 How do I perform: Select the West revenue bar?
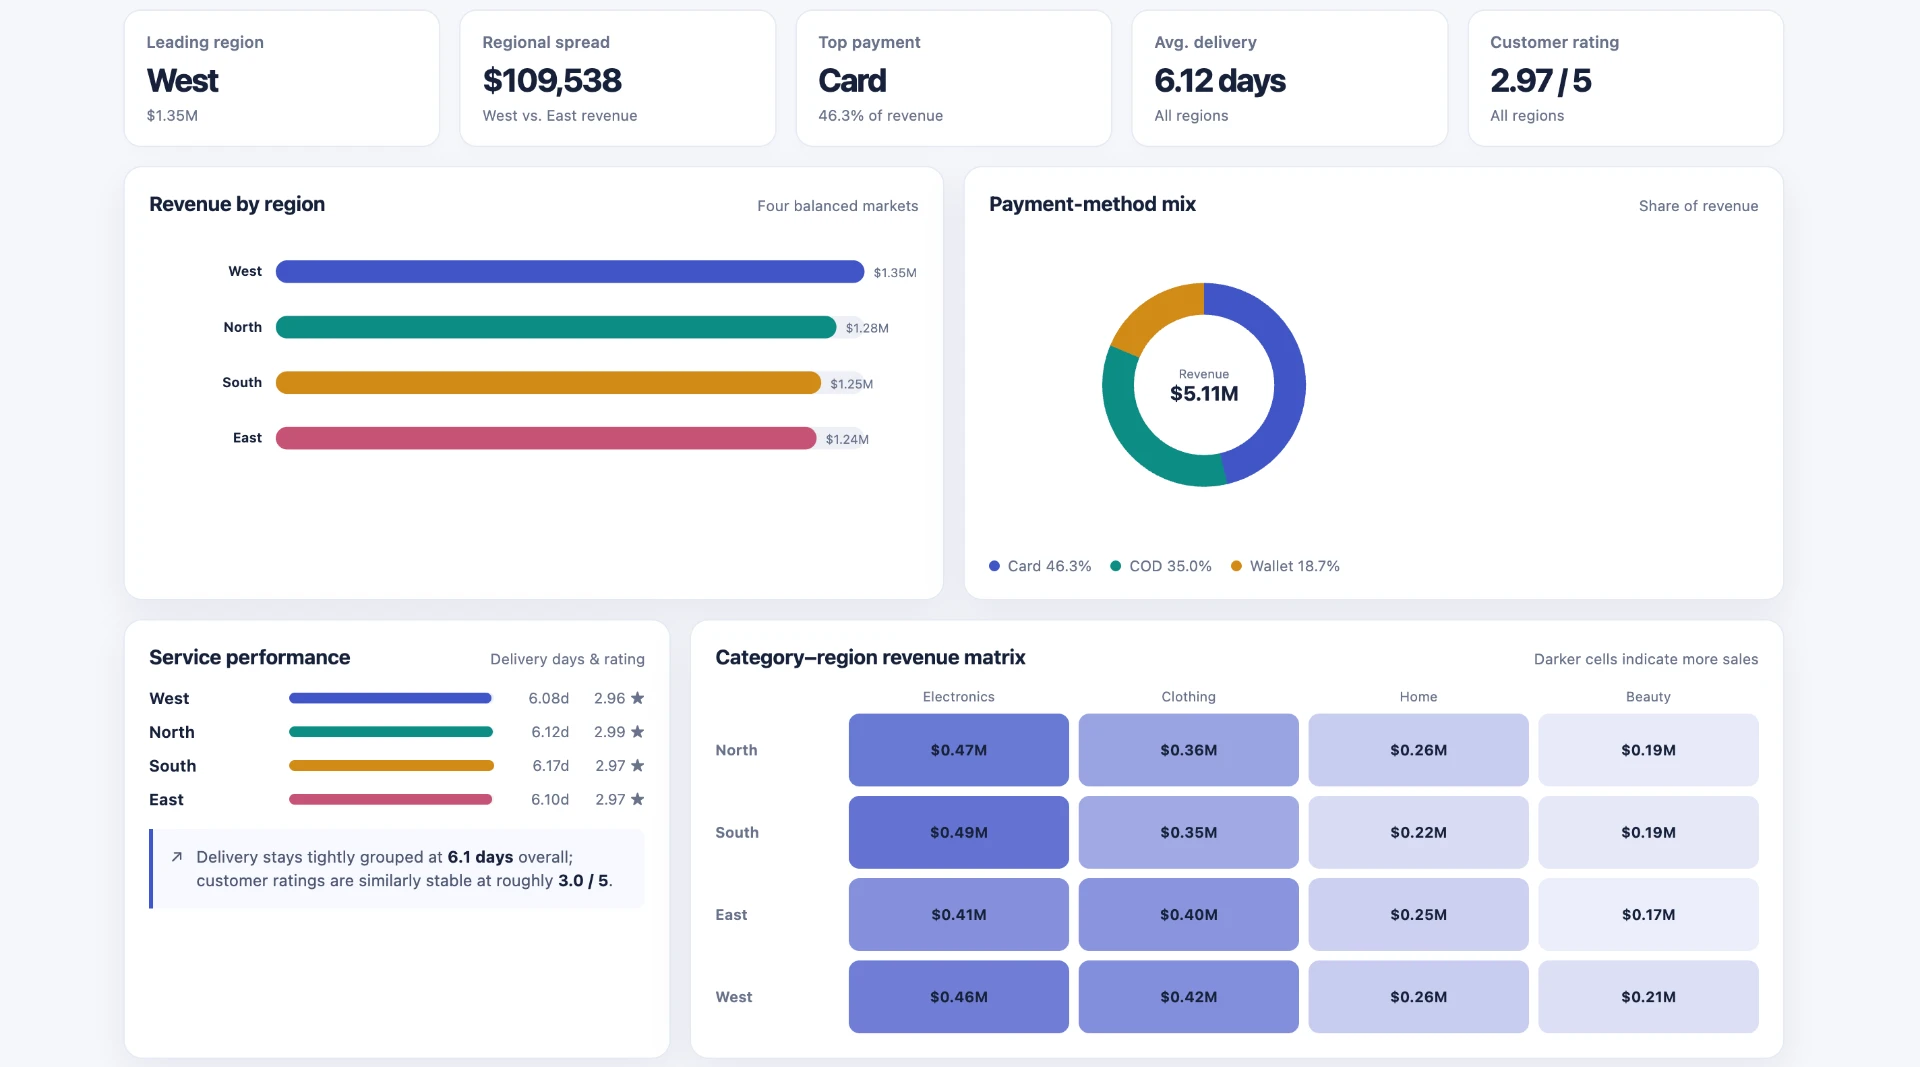(569, 272)
